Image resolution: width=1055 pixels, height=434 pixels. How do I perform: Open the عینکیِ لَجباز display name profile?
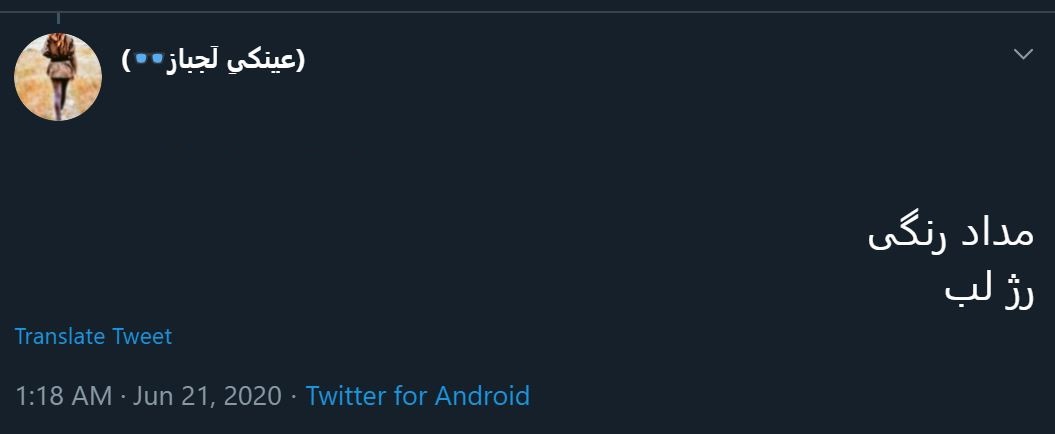(213, 60)
